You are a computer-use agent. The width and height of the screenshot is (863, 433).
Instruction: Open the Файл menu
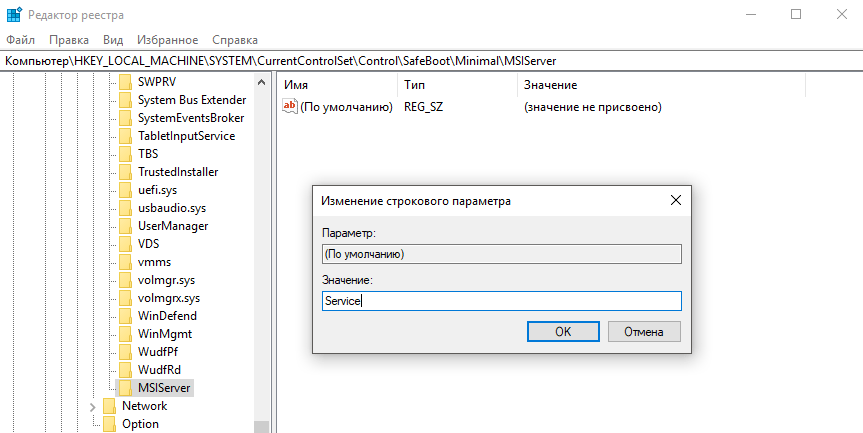[20, 40]
